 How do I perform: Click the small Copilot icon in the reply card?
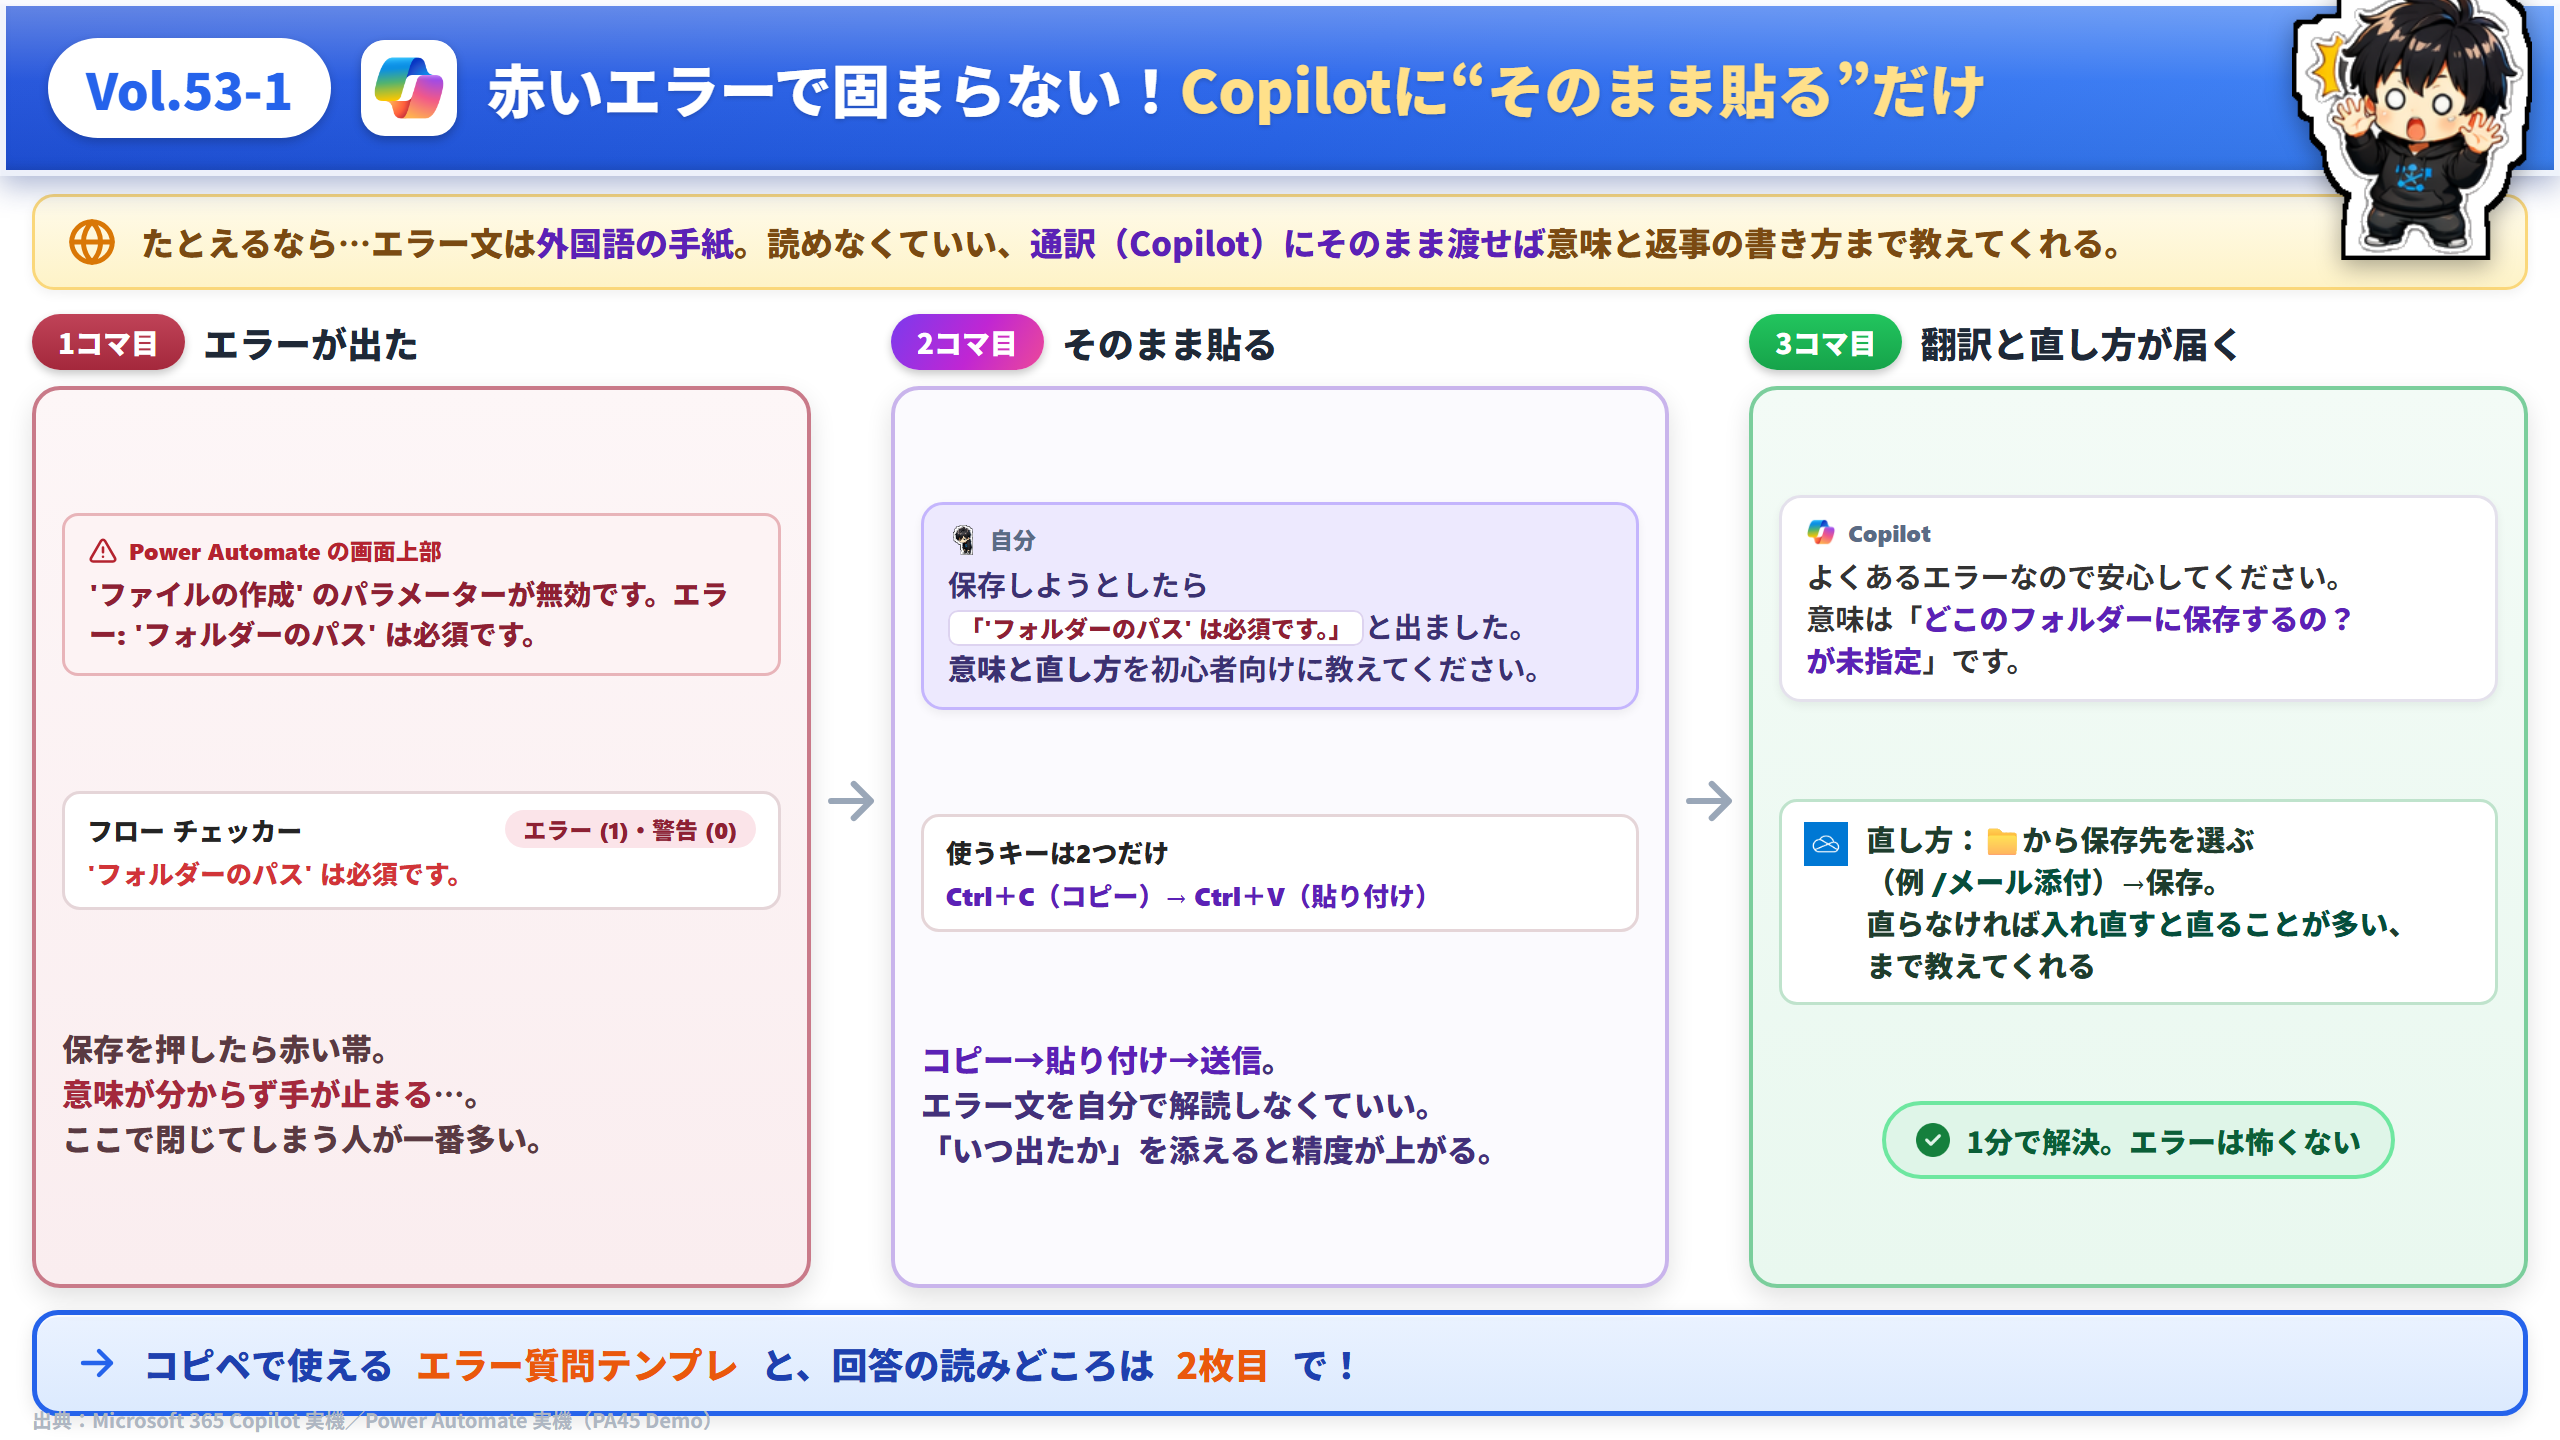(x=1821, y=533)
